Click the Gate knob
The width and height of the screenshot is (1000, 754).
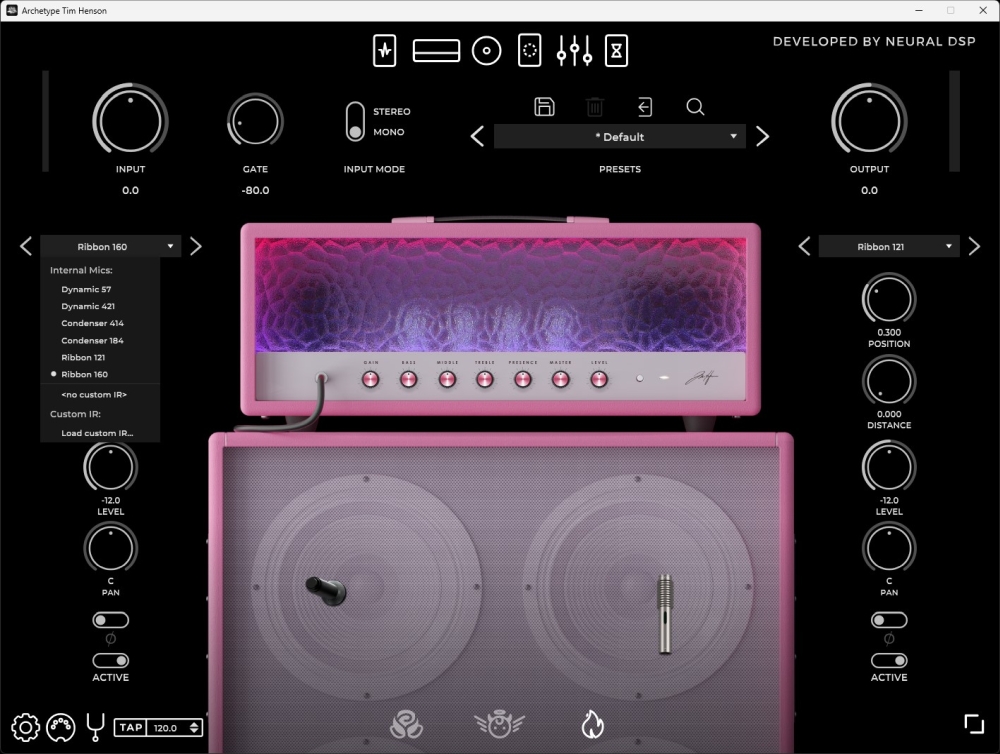pyautogui.click(x=255, y=121)
